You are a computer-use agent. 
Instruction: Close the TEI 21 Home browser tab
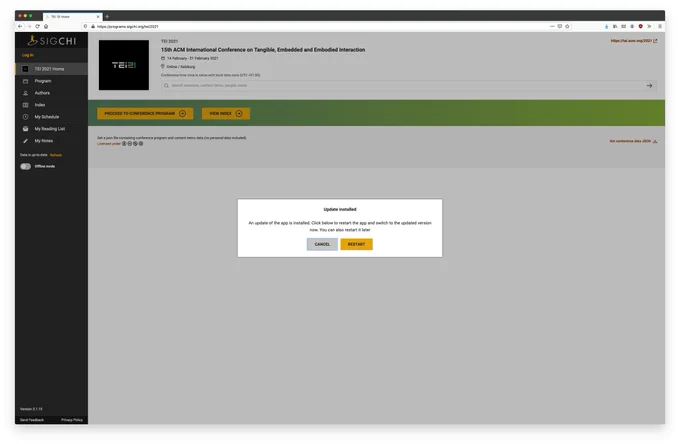98,16
